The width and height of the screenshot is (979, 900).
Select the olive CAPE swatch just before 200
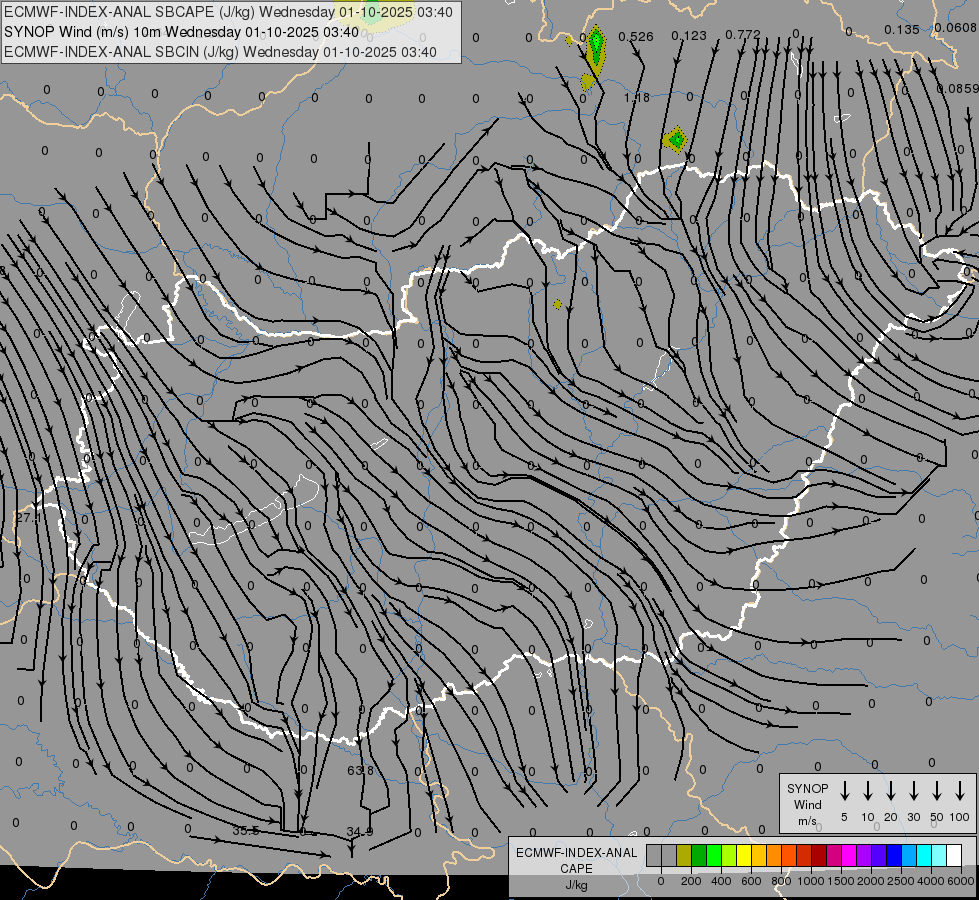[x=684, y=855]
